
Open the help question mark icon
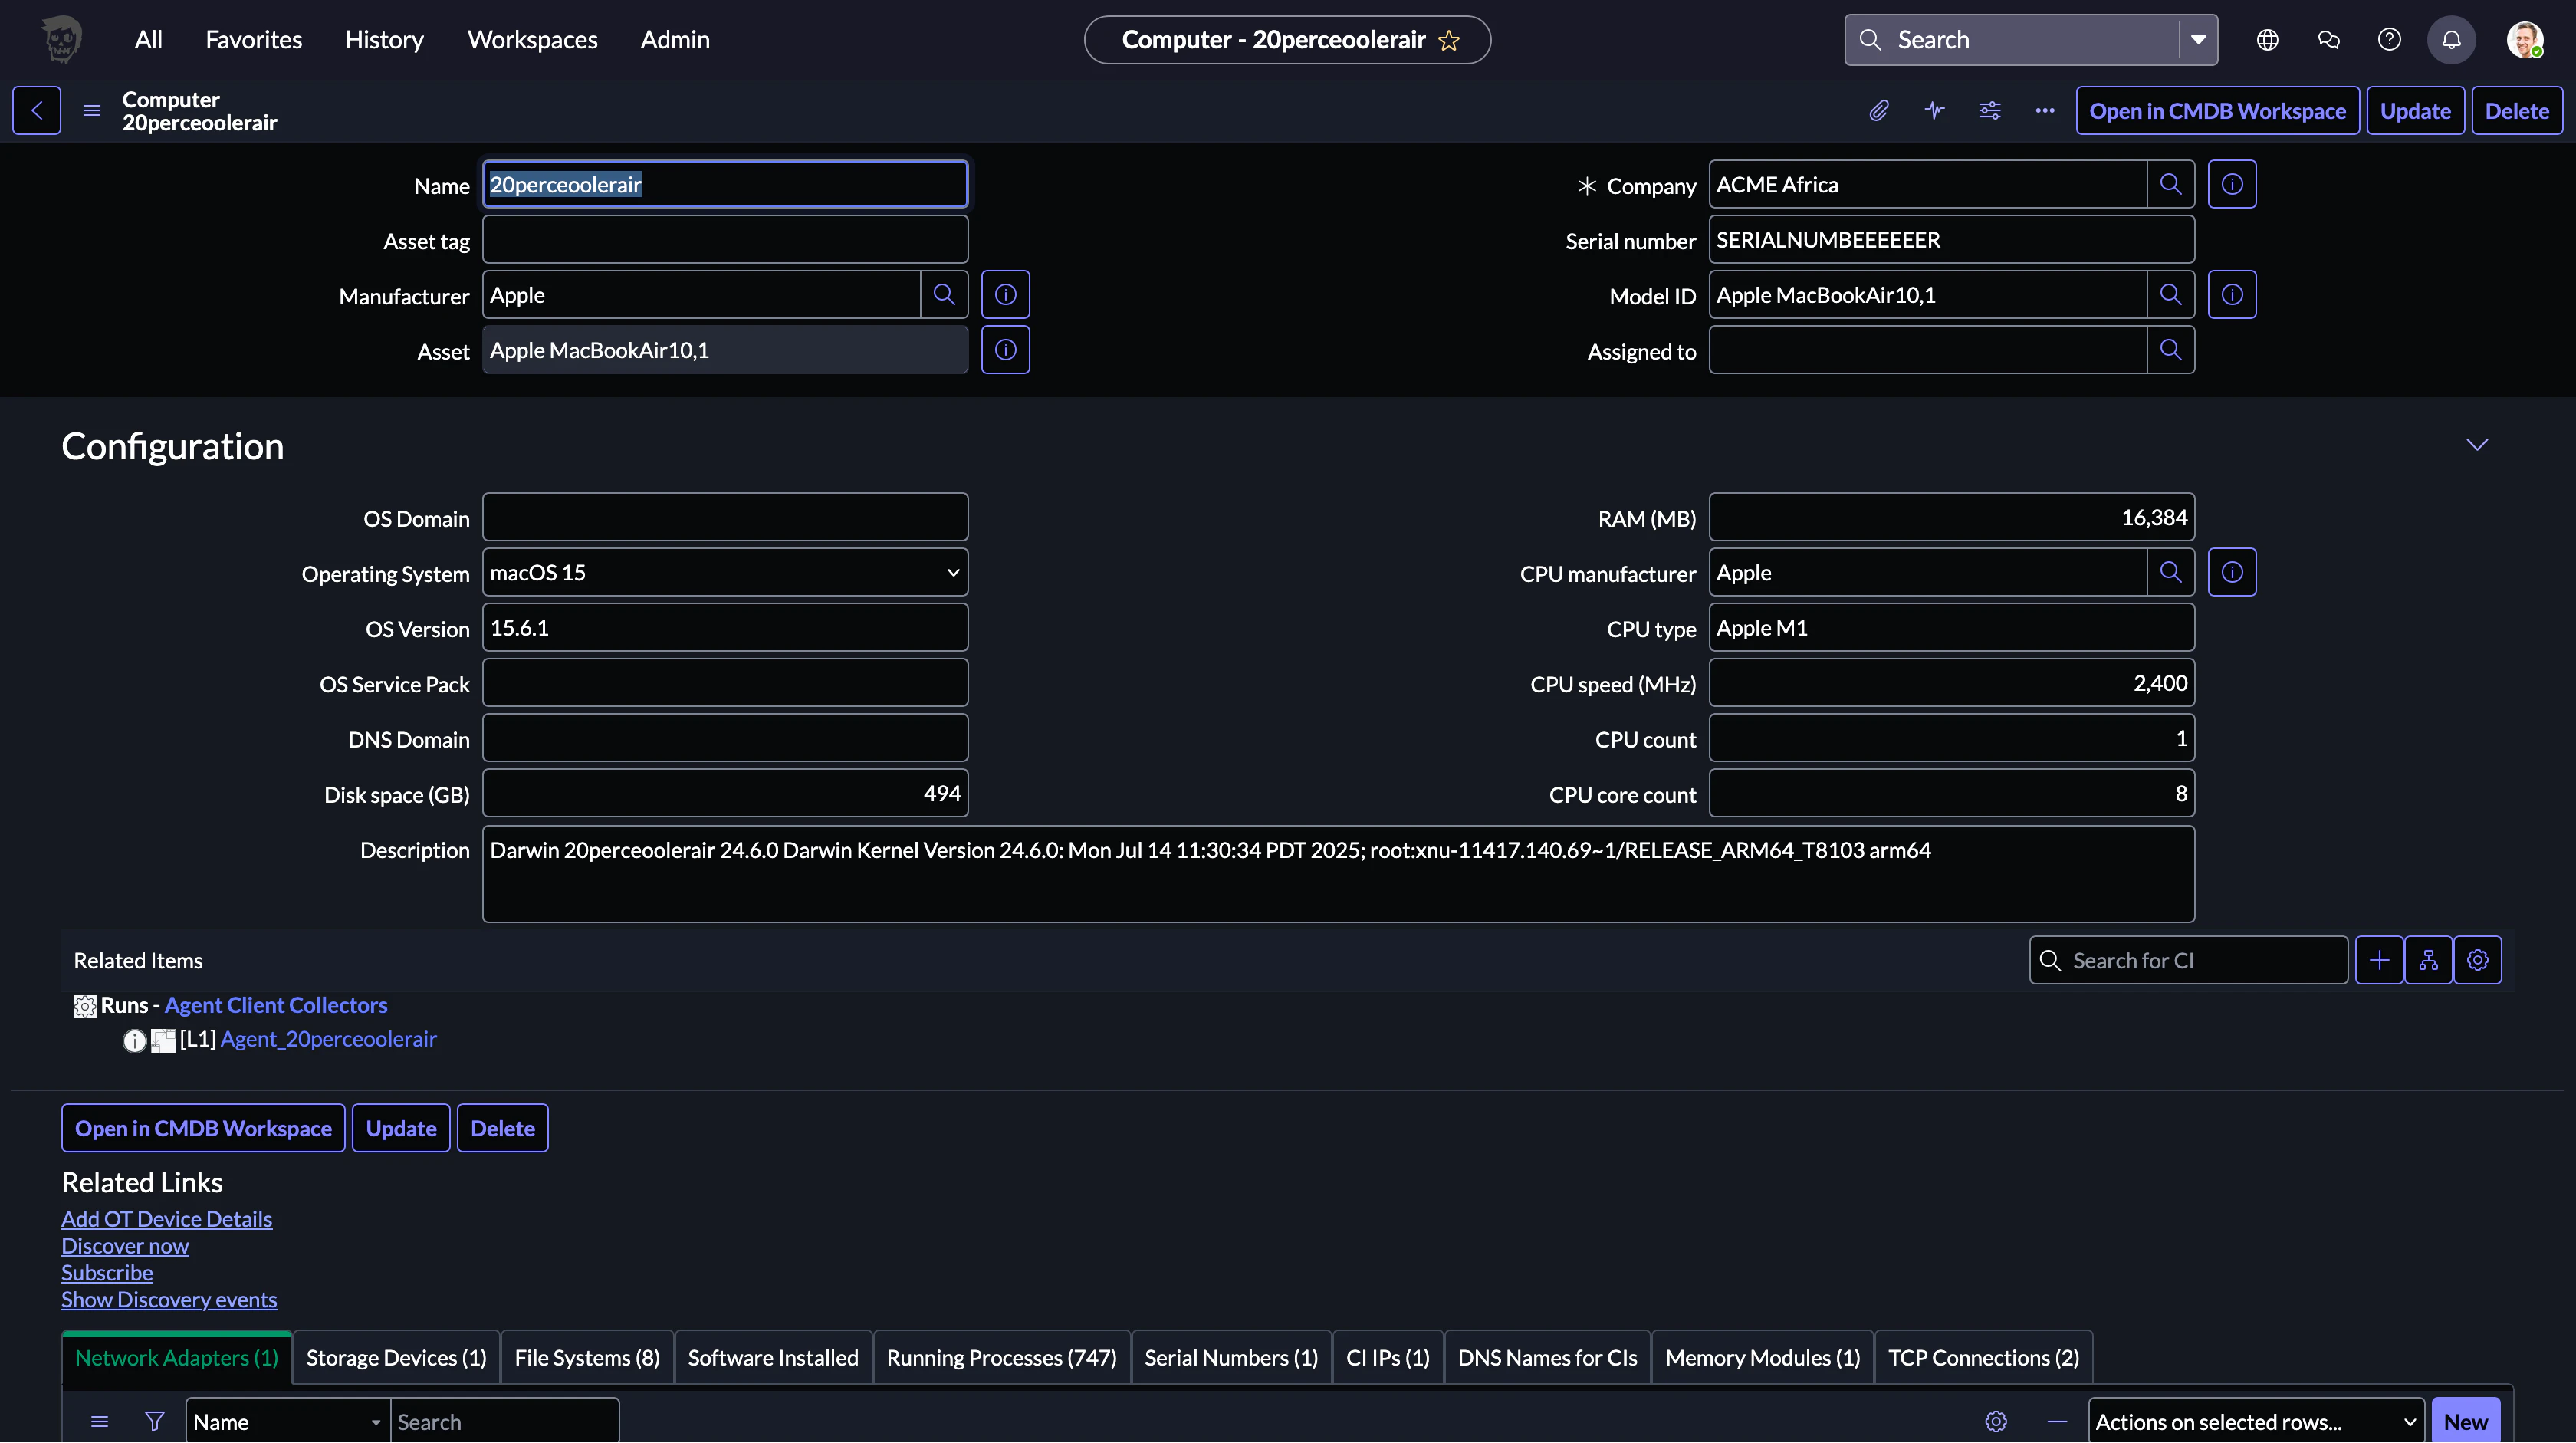(x=2389, y=40)
